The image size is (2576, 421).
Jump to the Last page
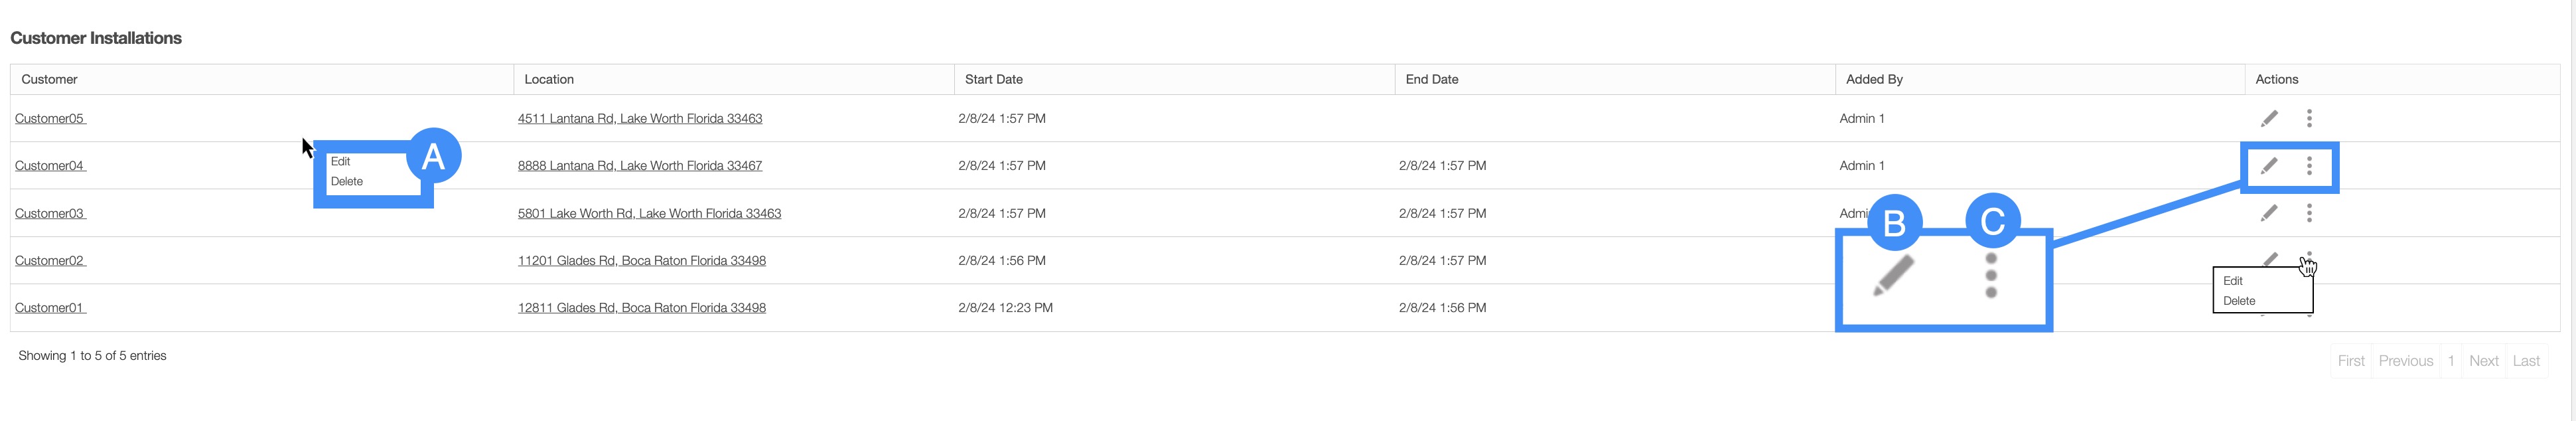click(x=2526, y=361)
